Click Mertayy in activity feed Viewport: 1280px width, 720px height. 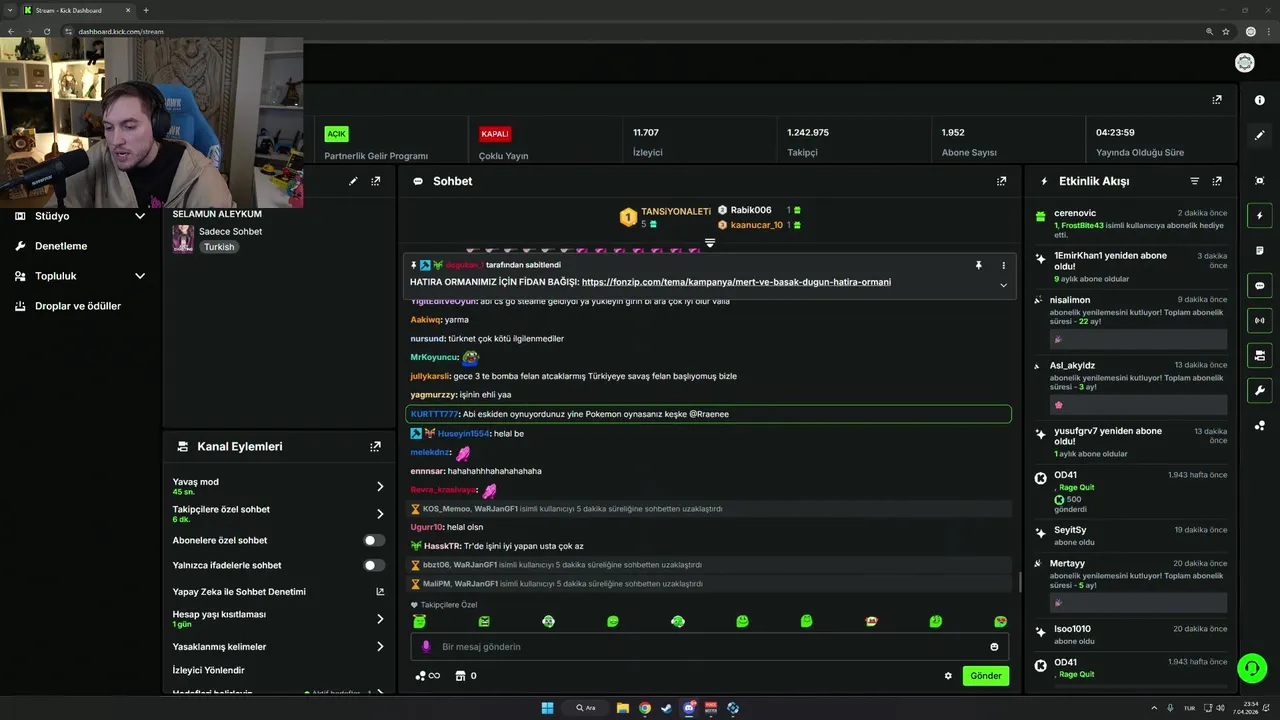coord(1067,563)
